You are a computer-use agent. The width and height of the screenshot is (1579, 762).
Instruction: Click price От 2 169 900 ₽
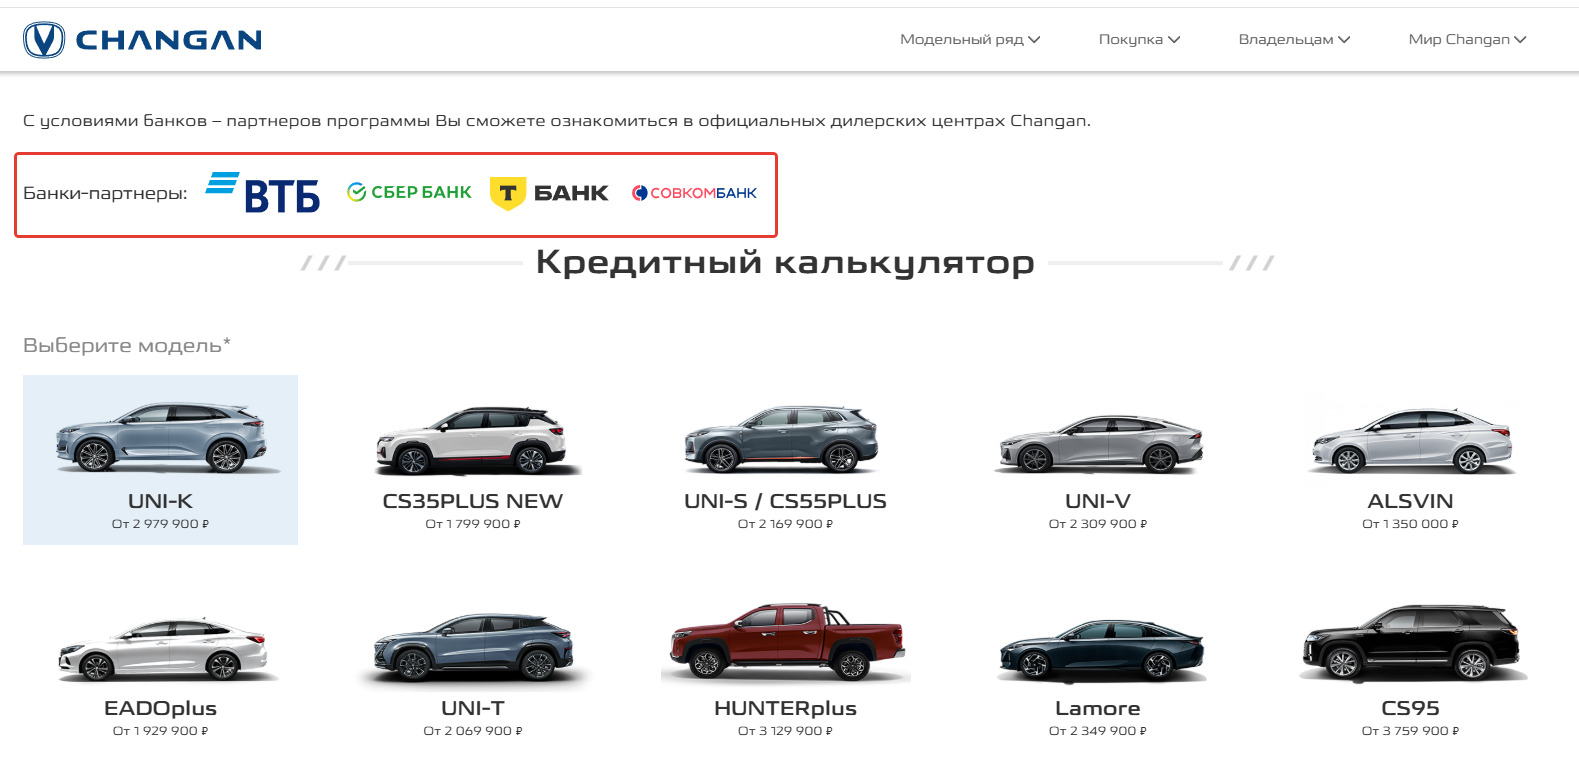click(785, 524)
